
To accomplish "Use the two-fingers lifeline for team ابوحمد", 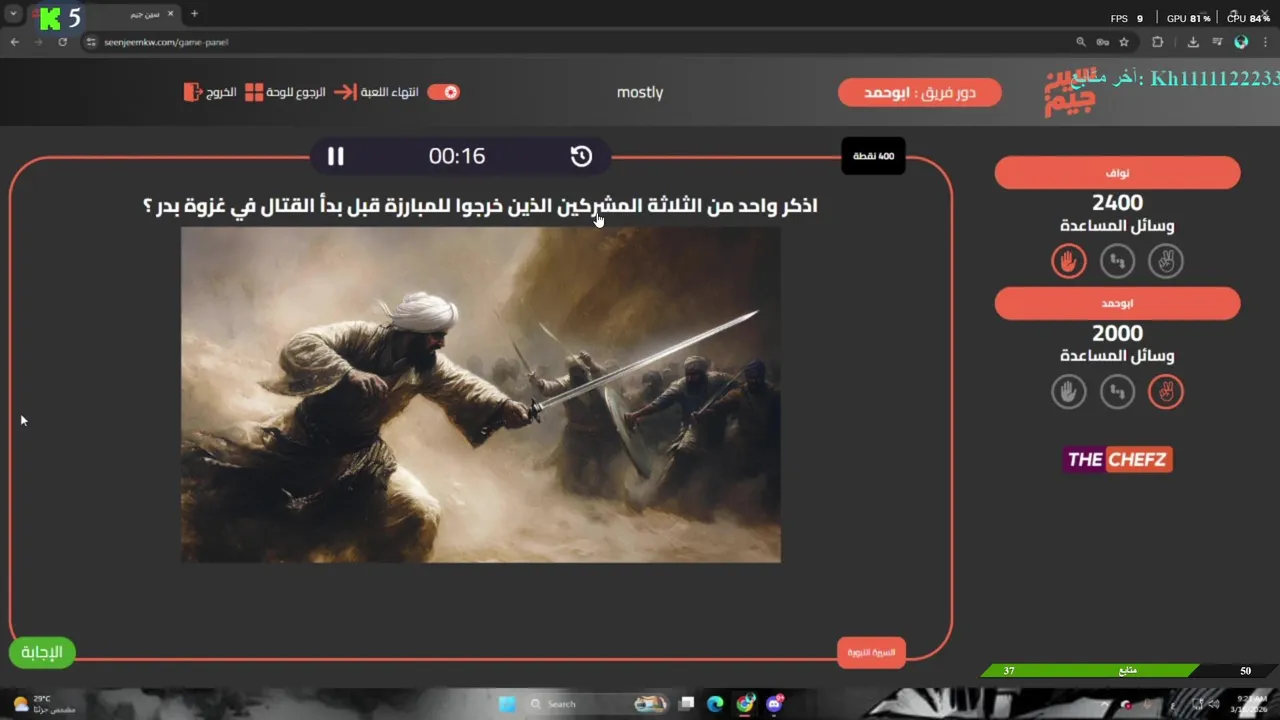I will pos(1166,392).
